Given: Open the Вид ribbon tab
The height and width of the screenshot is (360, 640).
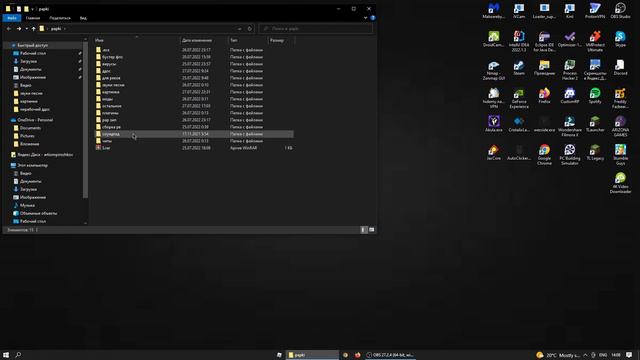Looking at the screenshot, I should click(x=83, y=18).
